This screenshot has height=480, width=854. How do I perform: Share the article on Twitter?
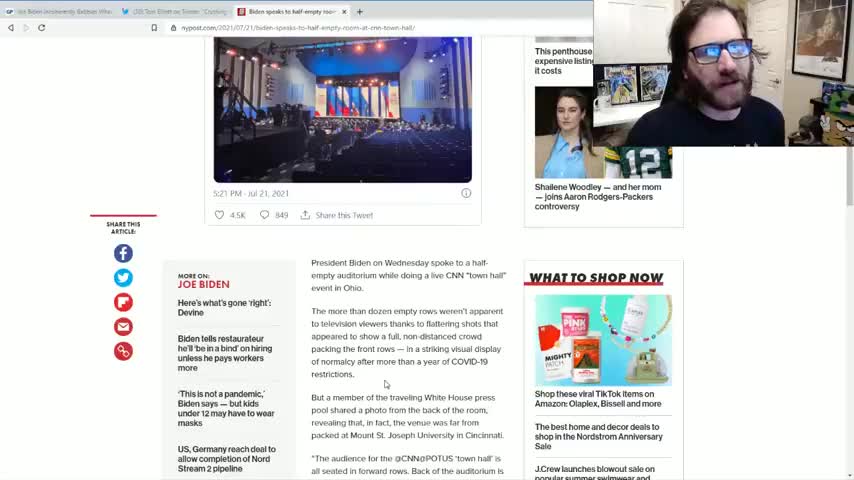[123, 278]
